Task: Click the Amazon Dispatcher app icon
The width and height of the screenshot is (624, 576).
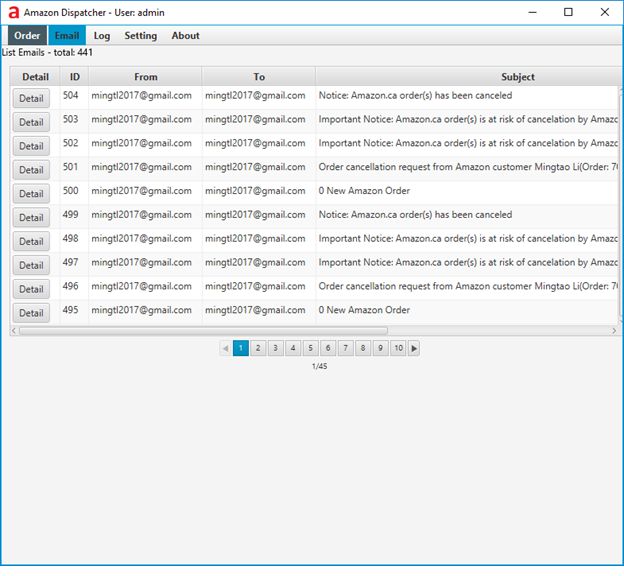Action: 14,12
